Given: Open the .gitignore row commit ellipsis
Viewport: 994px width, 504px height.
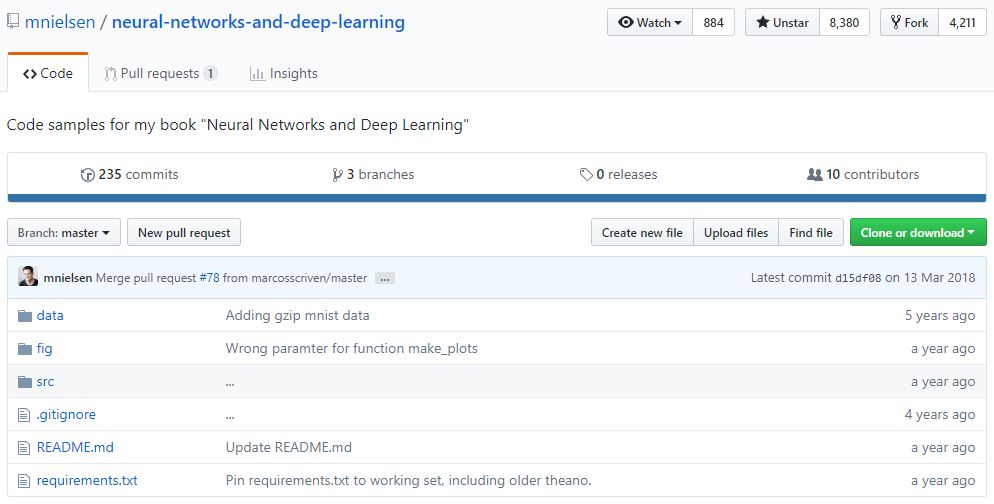Looking at the screenshot, I should [230, 417].
